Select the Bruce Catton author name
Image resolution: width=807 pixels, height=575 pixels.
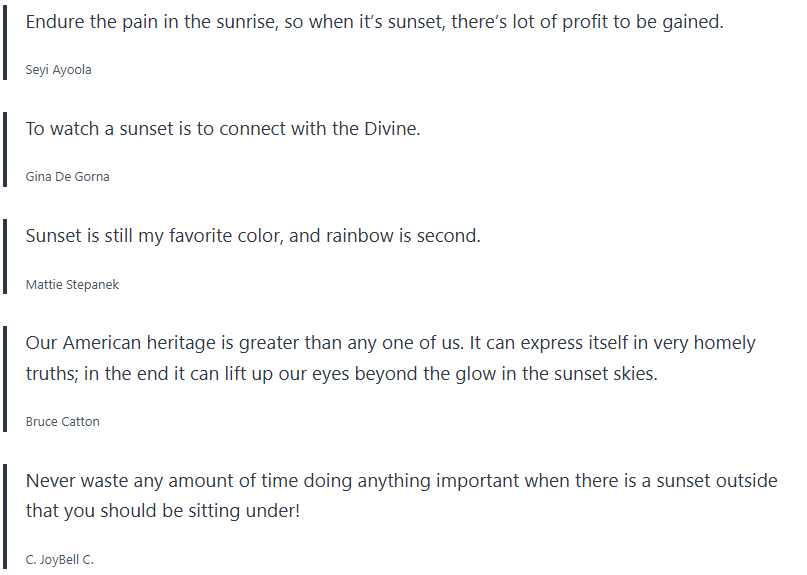[63, 422]
